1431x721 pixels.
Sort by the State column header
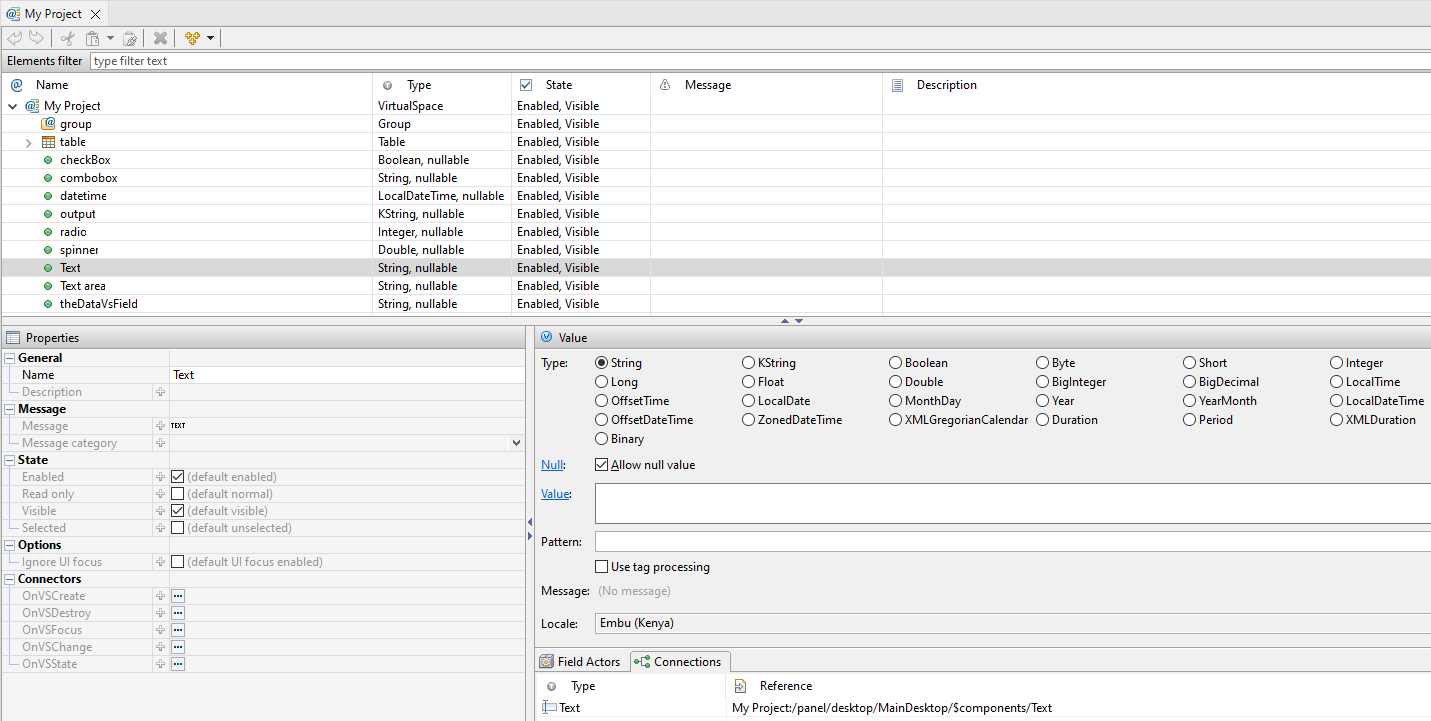[581, 85]
